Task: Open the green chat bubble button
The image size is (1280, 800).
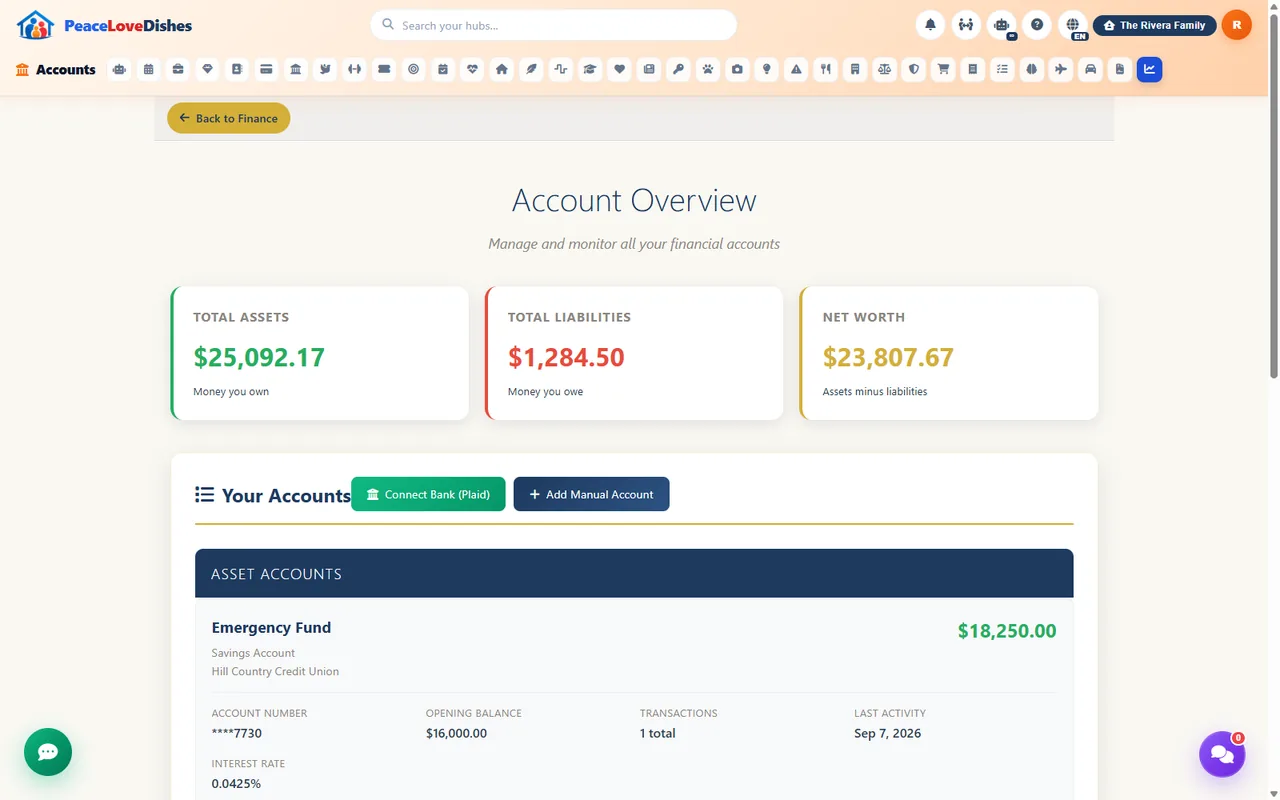Action: (x=48, y=752)
